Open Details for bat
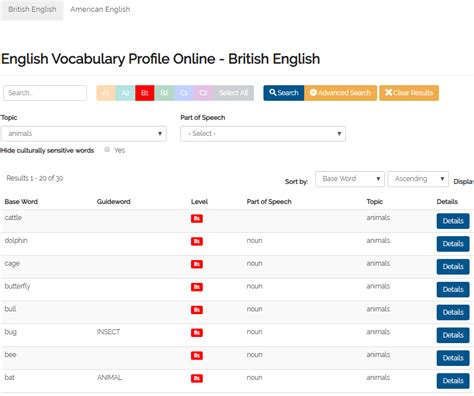The image size is (474, 396). click(453, 381)
